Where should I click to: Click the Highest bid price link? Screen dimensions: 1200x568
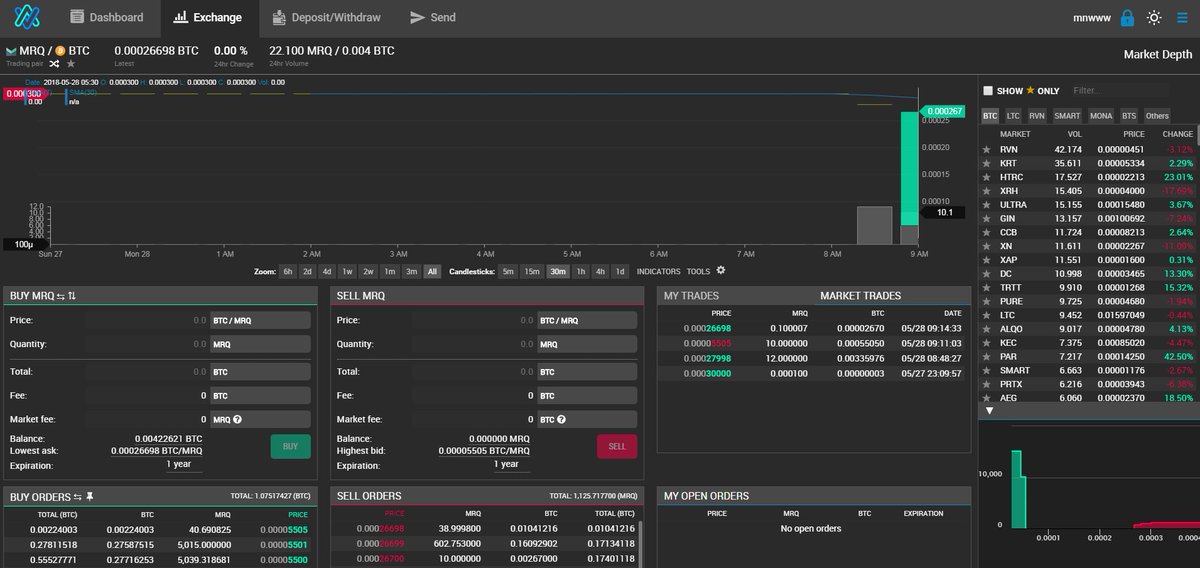tap(485, 451)
